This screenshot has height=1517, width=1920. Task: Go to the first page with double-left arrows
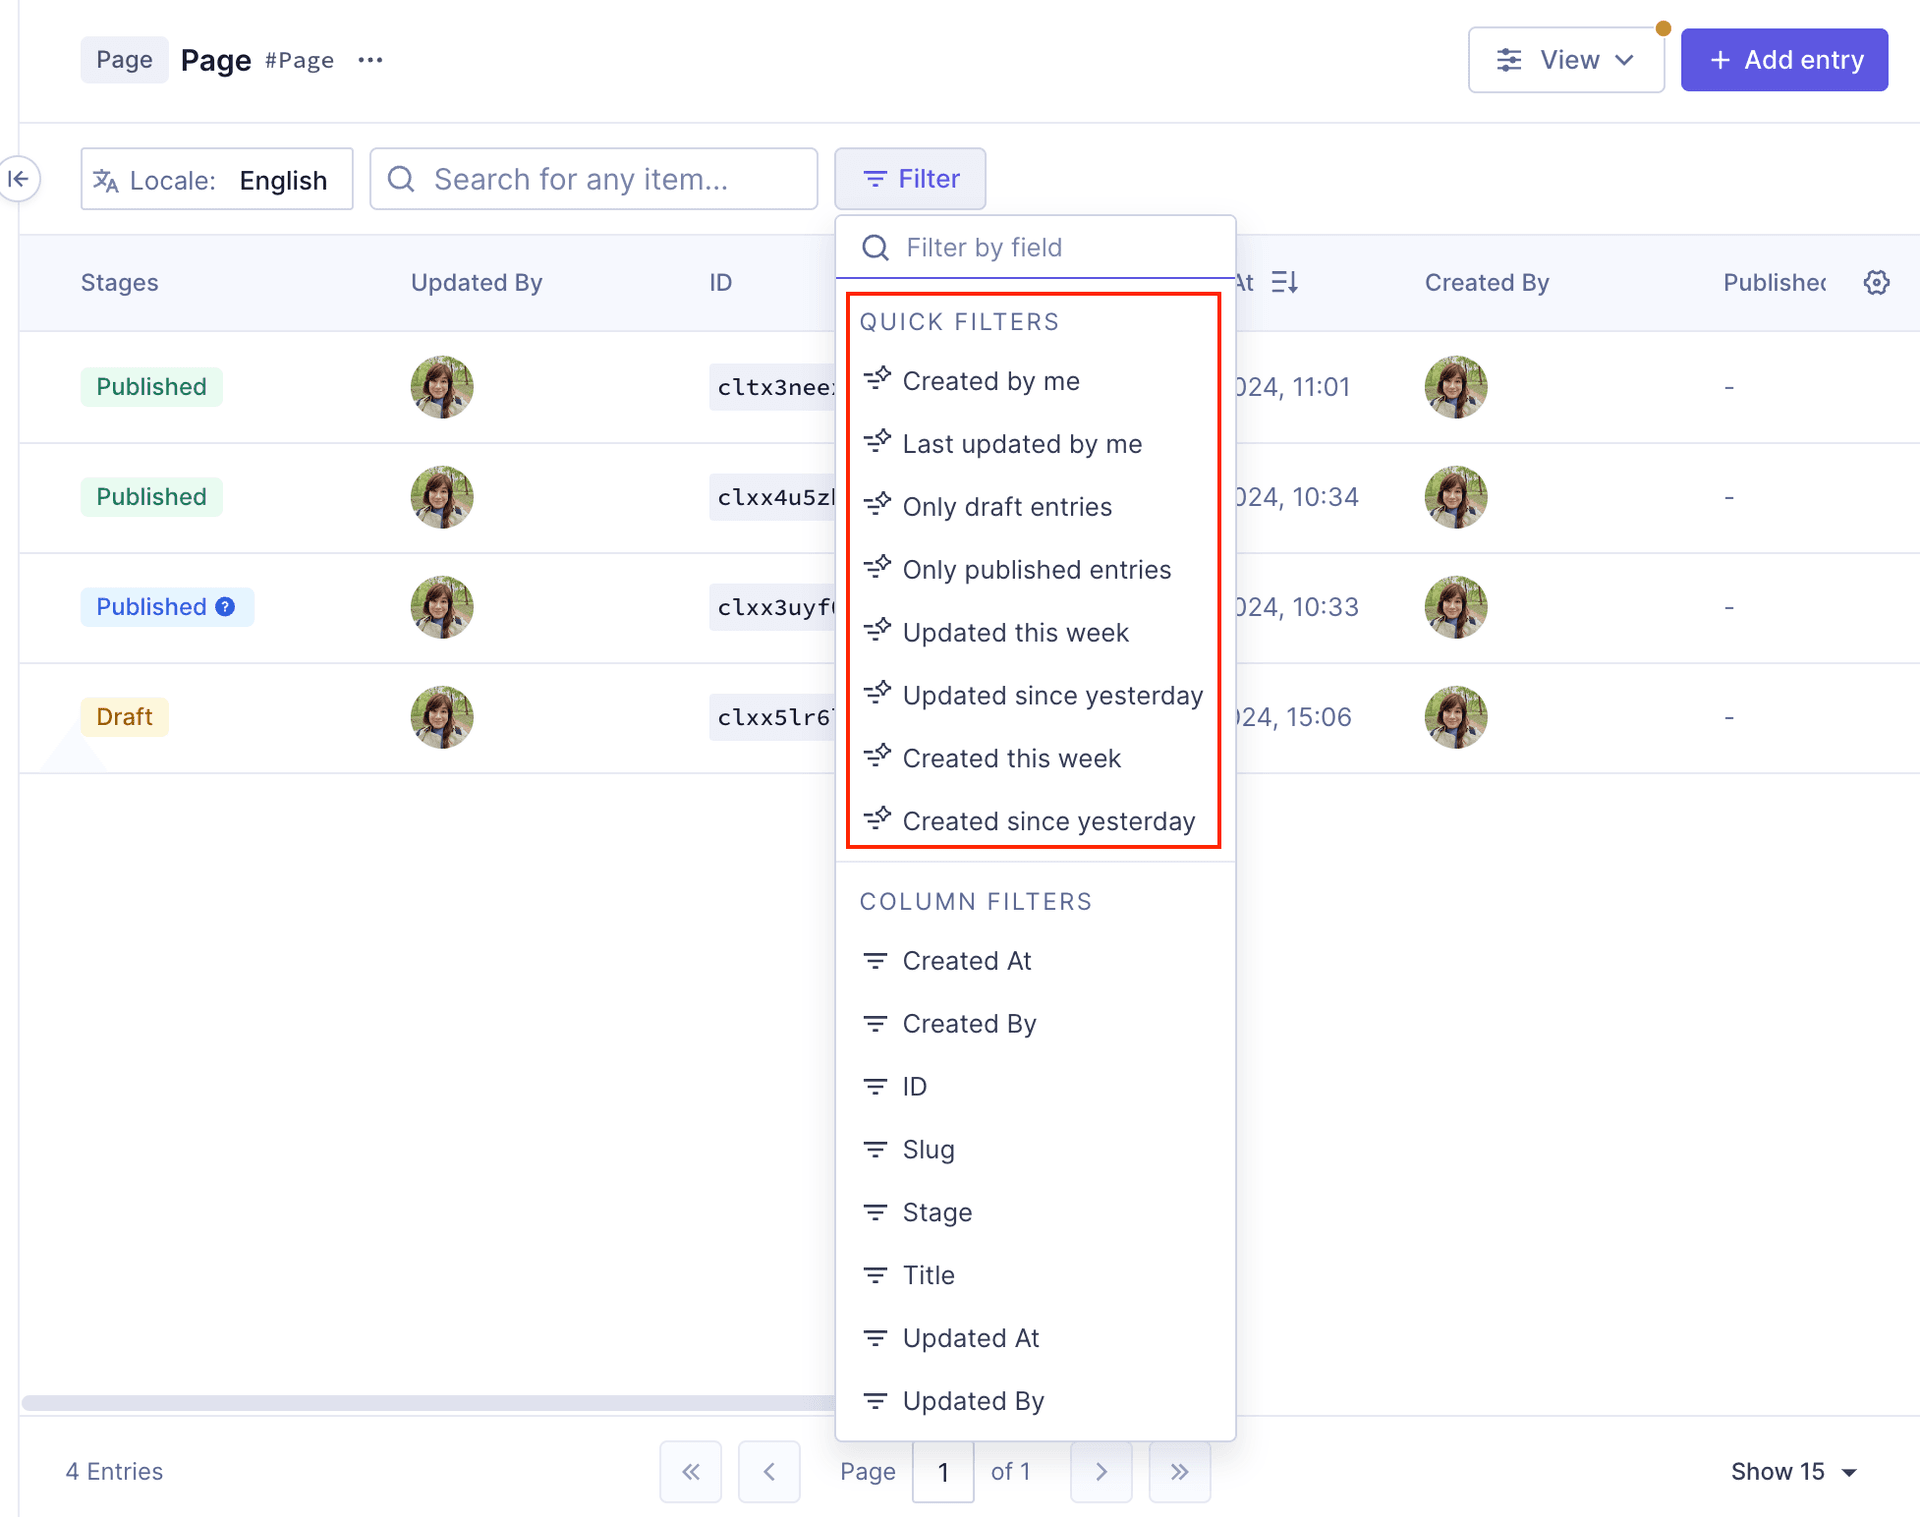[x=690, y=1471]
